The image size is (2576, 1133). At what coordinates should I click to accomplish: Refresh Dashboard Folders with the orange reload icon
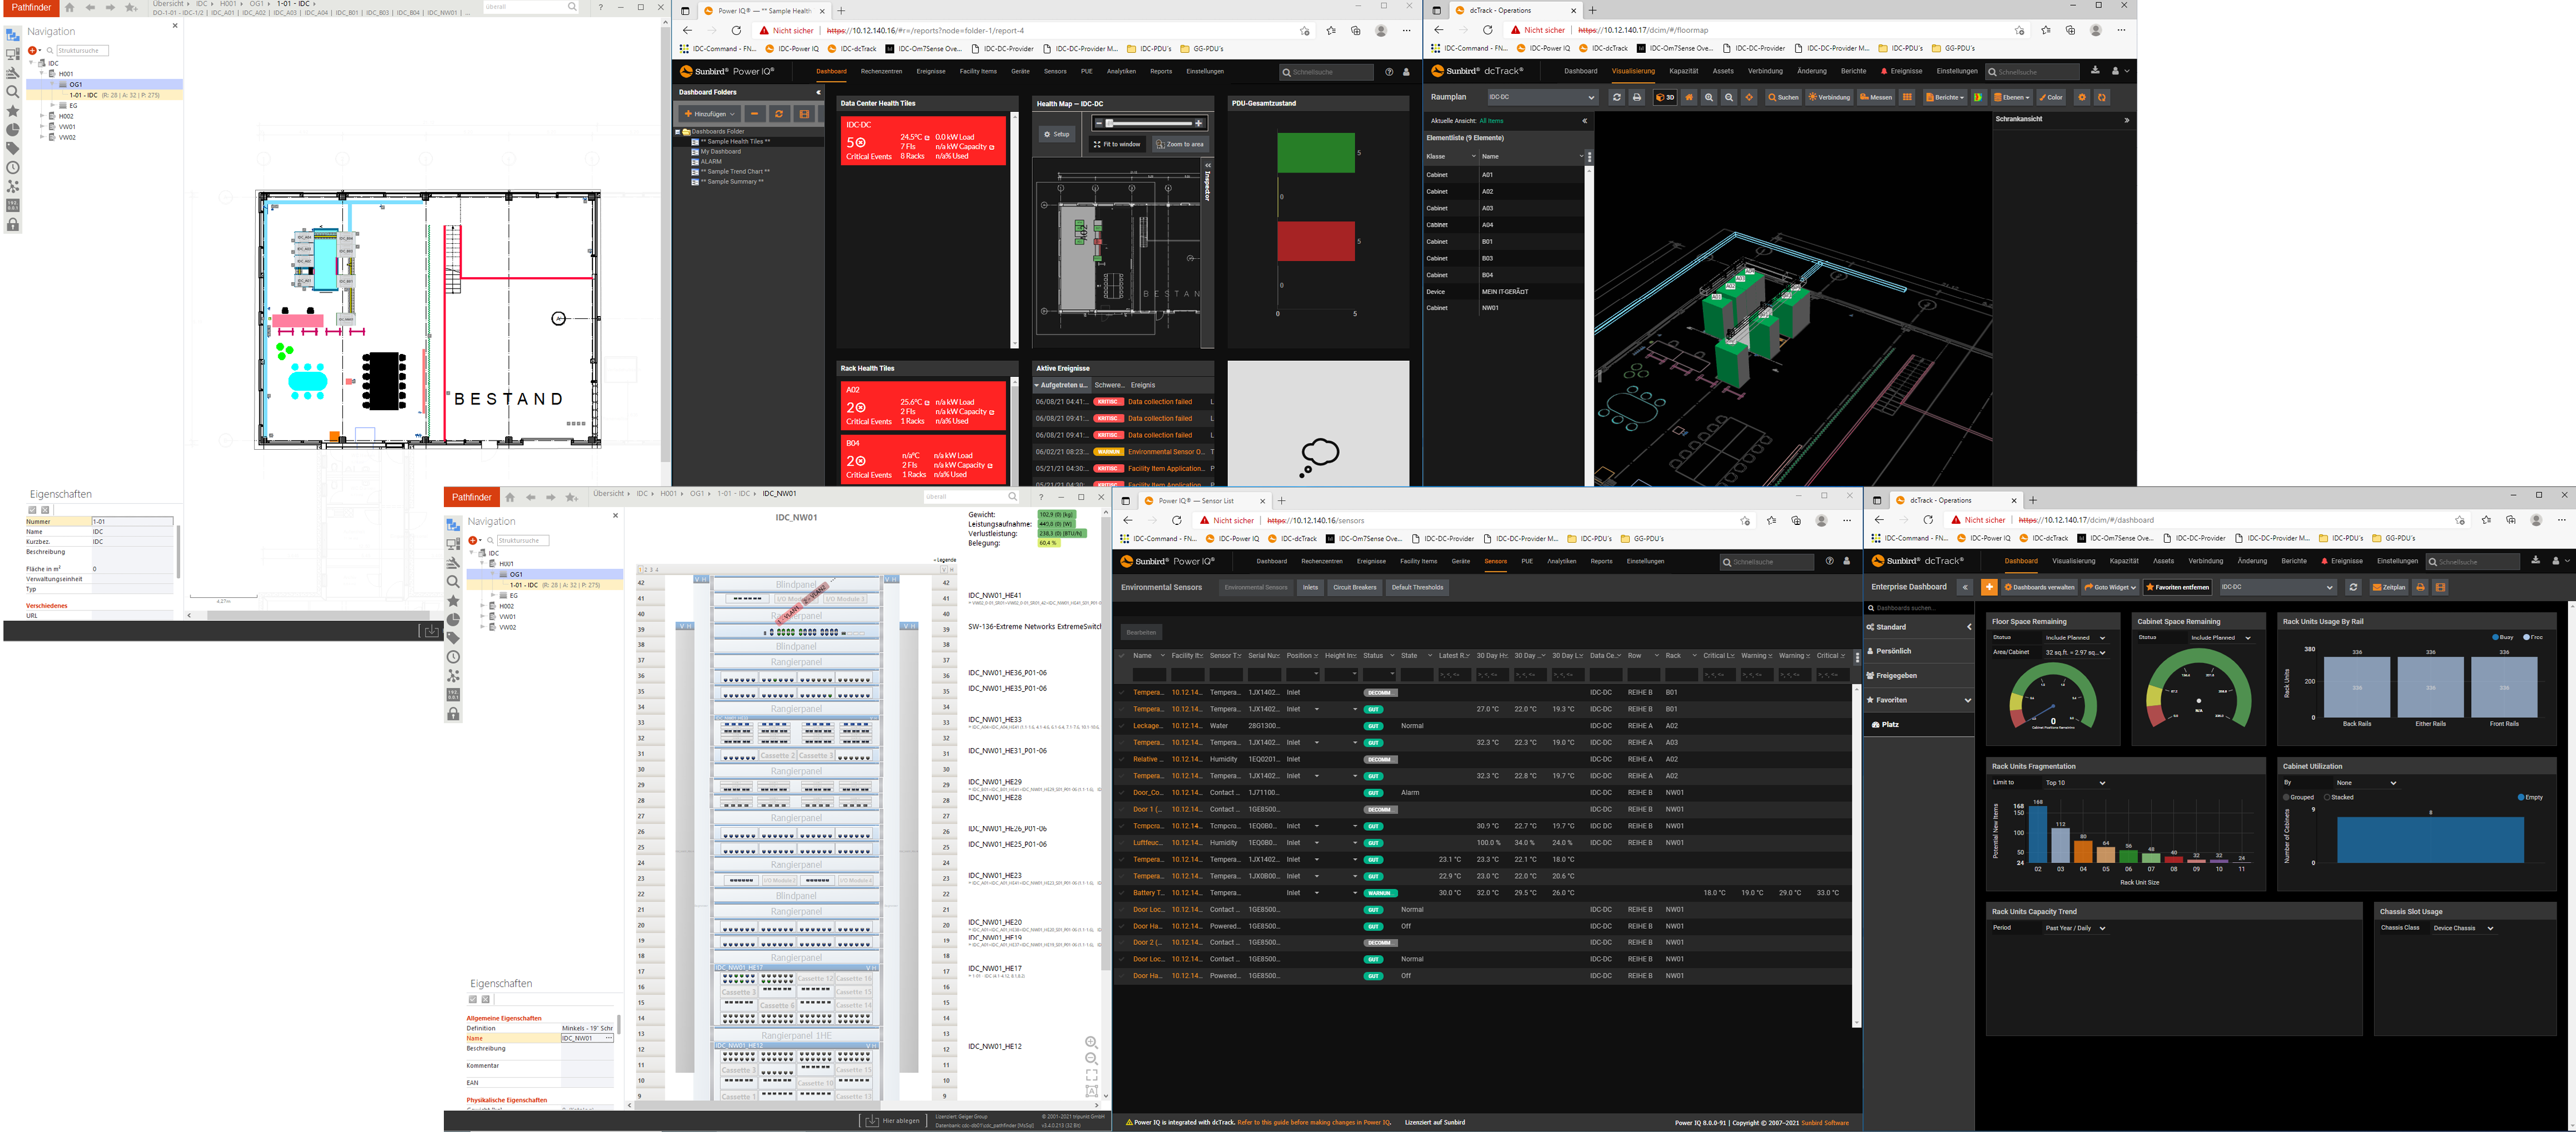(x=779, y=114)
